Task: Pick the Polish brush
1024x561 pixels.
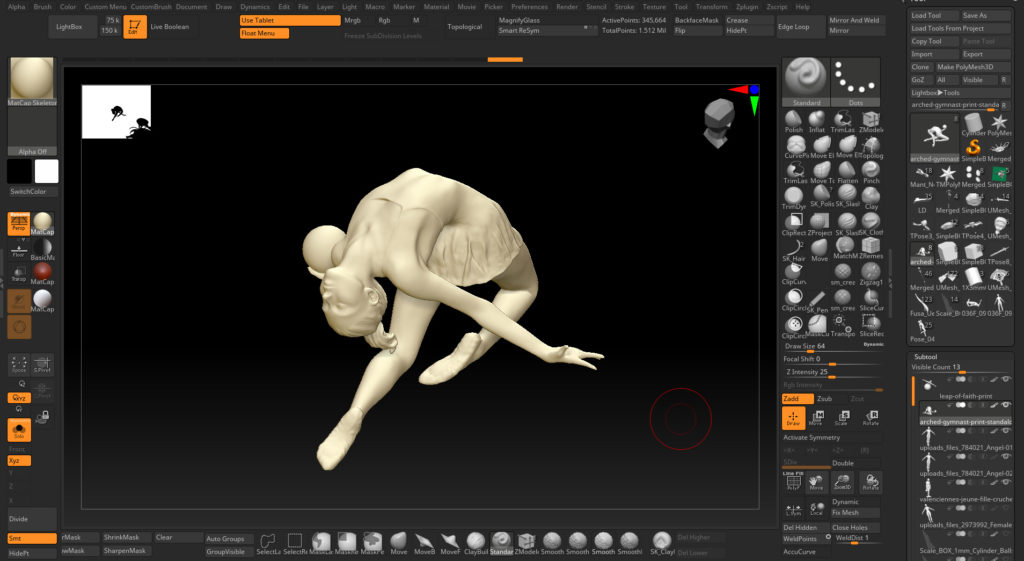Action: click(794, 119)
